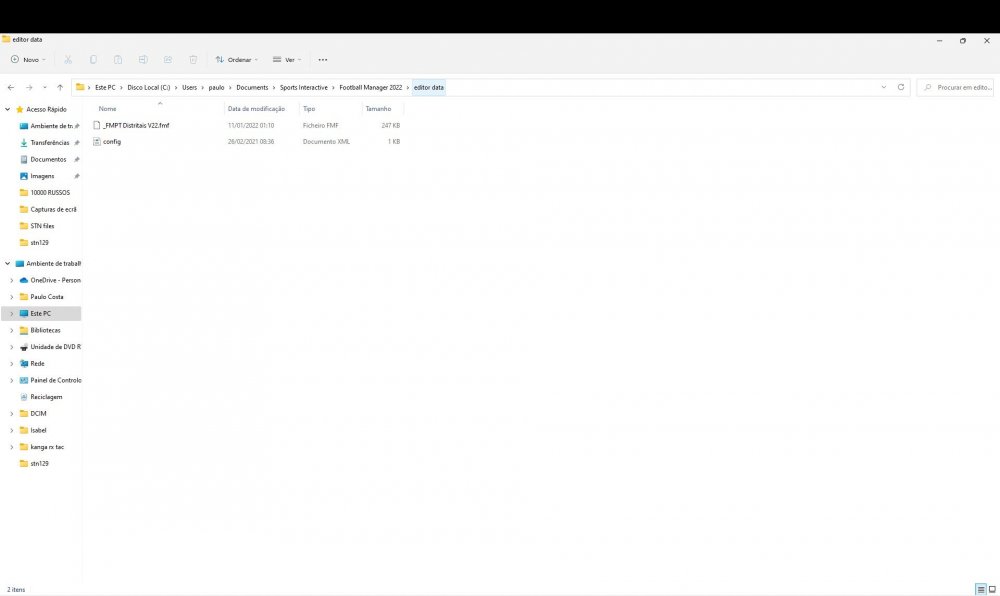Open the Reciclagem recycle bin
This screenshot has height=596, width=1000.
(46, 396)
